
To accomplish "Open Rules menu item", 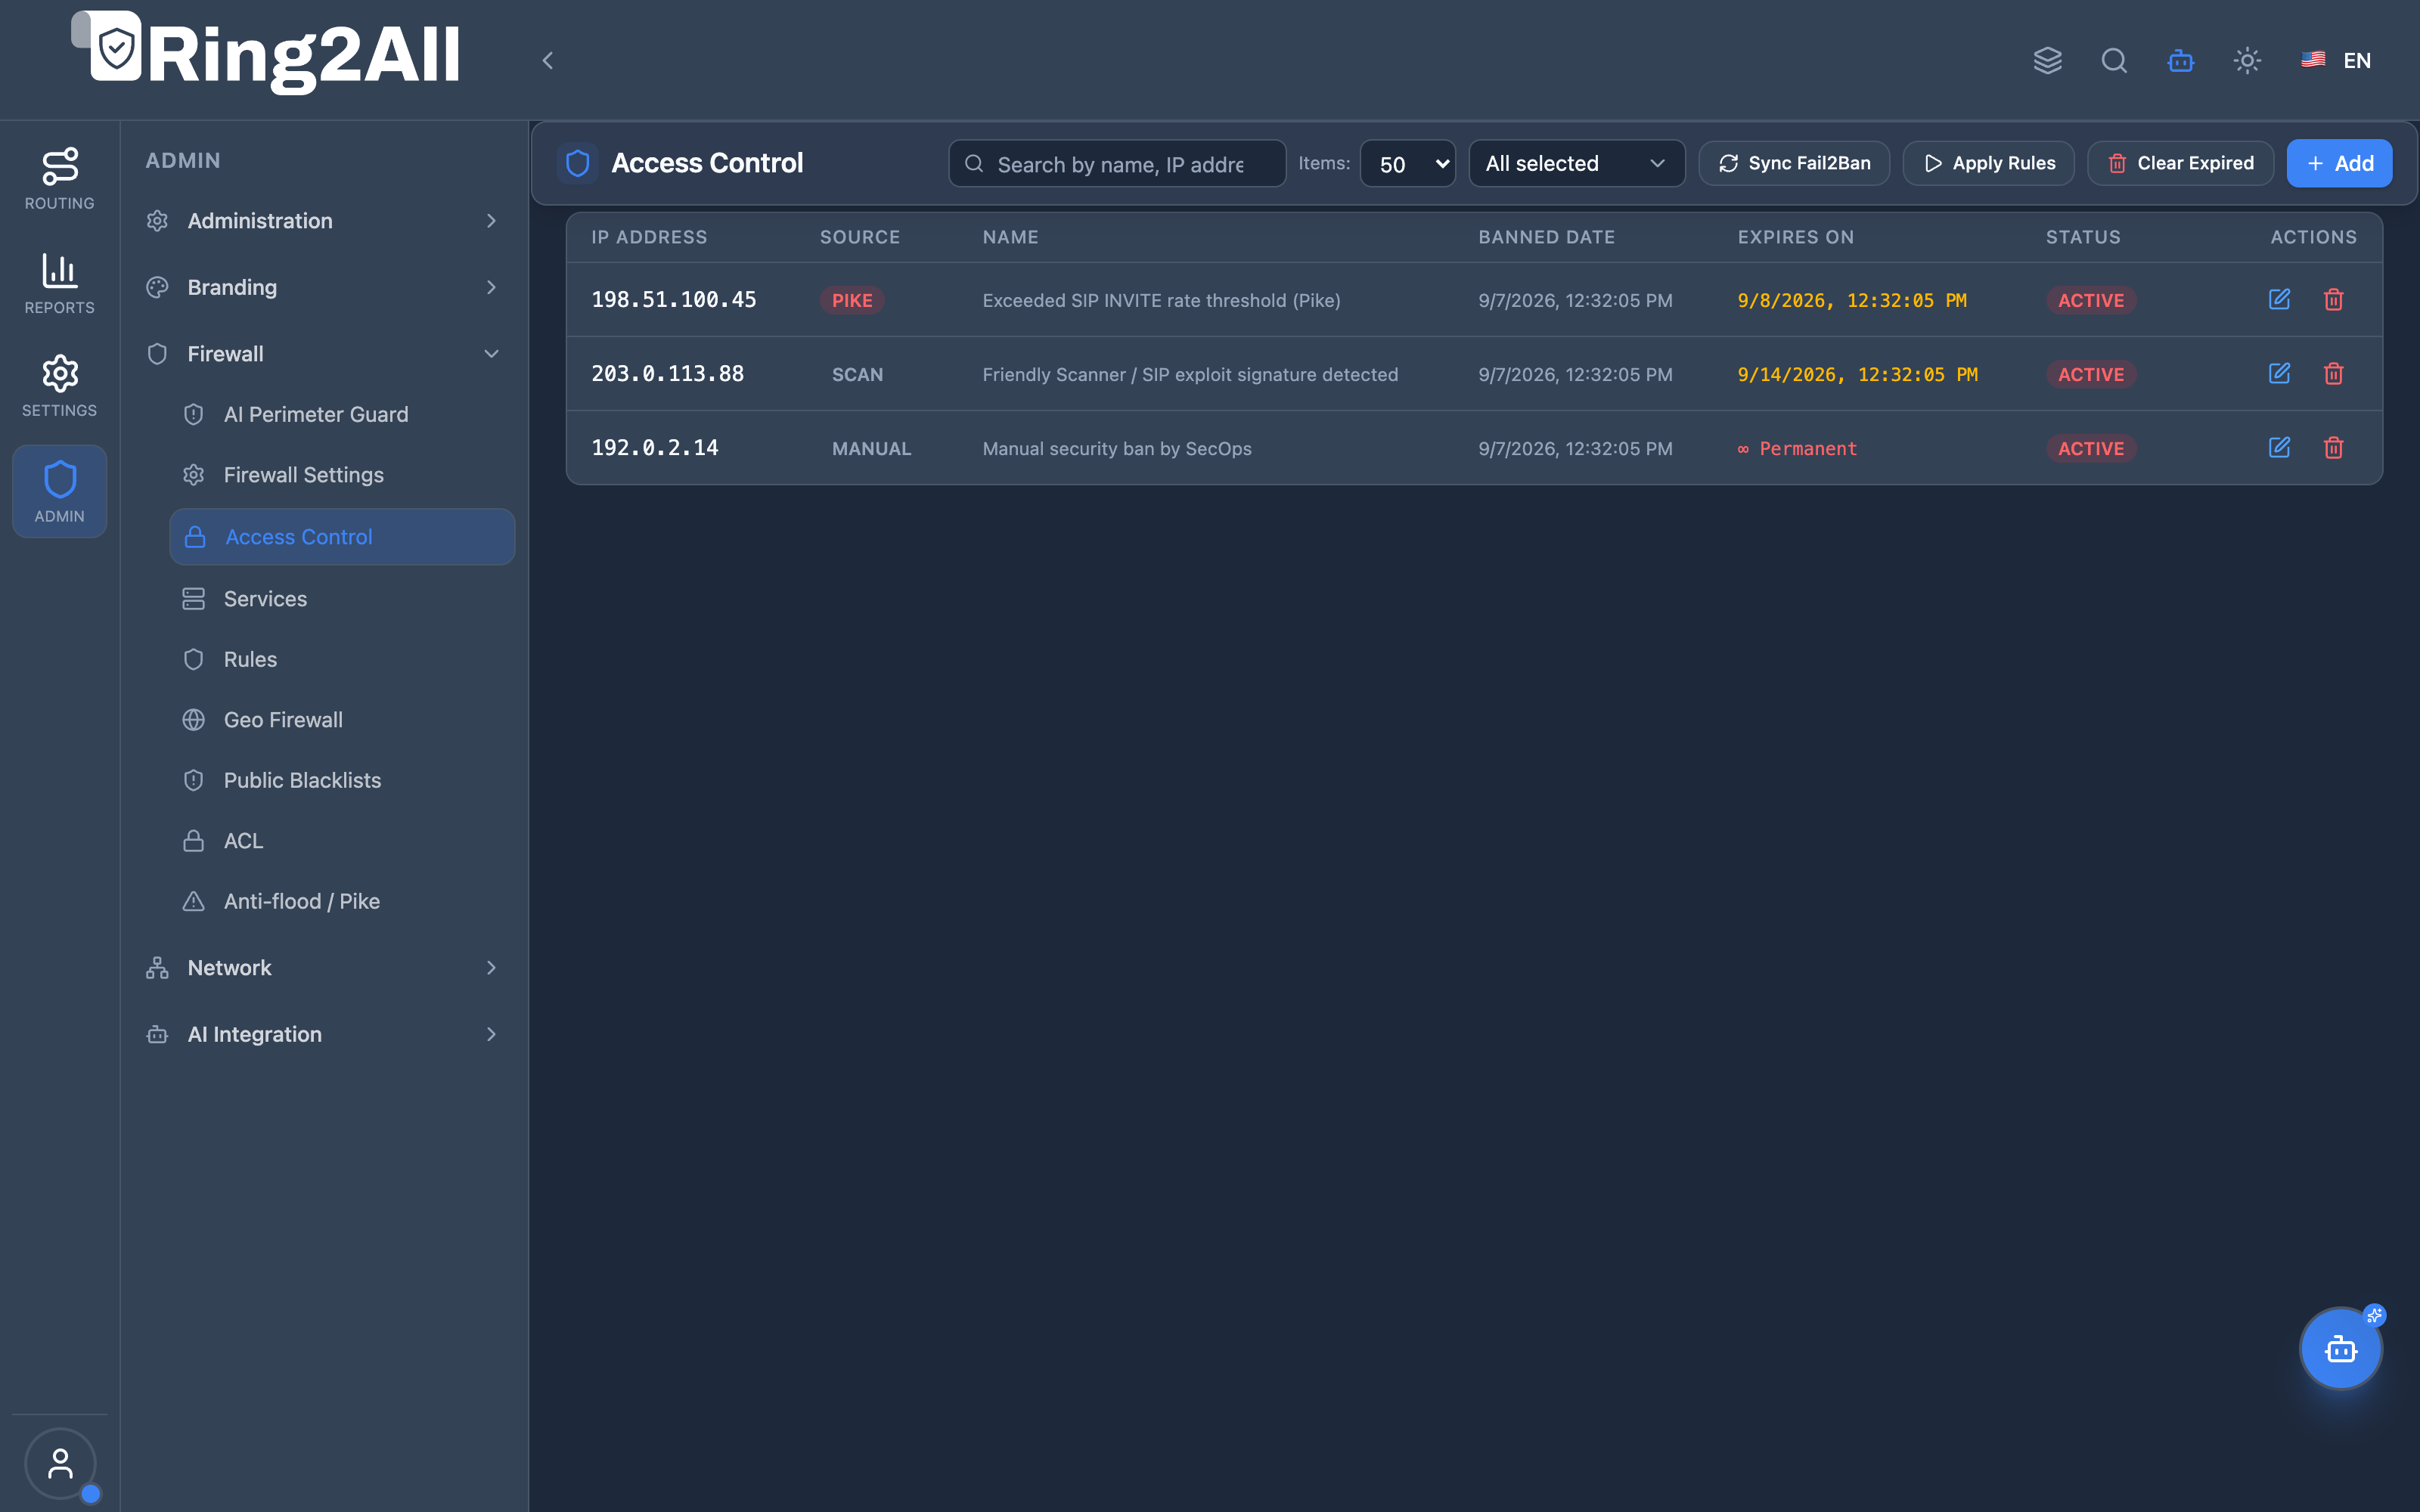I will pos(342,659).
